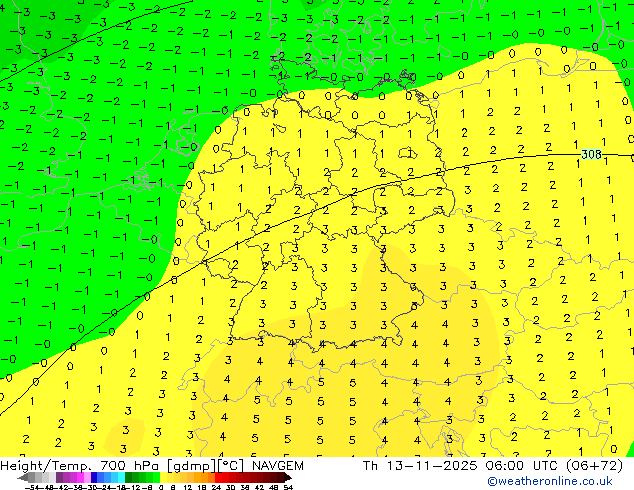The width and height of the screenshot is (634, 490).
Task: Click the dark blue swatch at legend value -30
Action: tap(94, 478)
